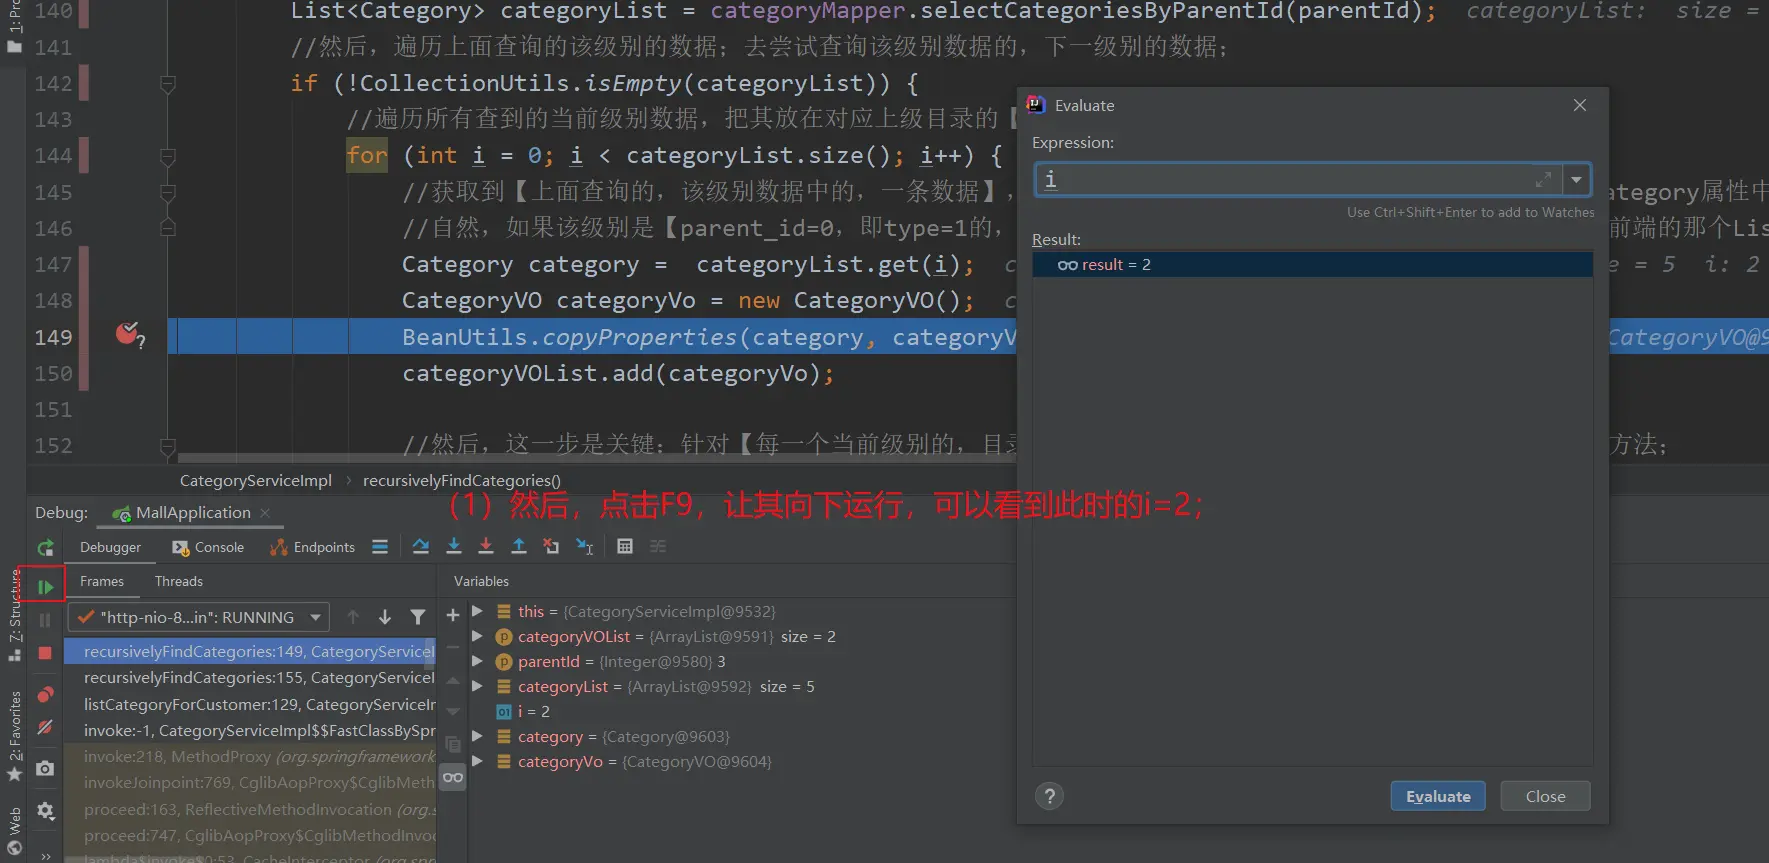Open View Breakpoints red circles icon
This screenshot has height=863, width=1769.
pyautogui.click(x=45, y=694)
